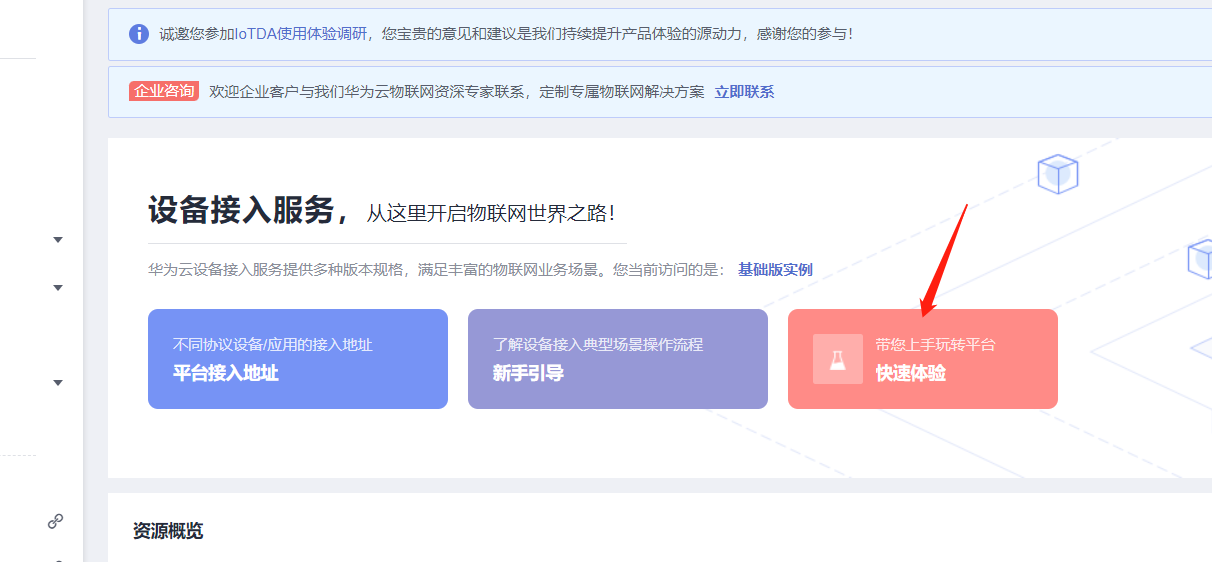
Task: Click the 设备接入服务 heading text
Action: (x=240, y=210)
